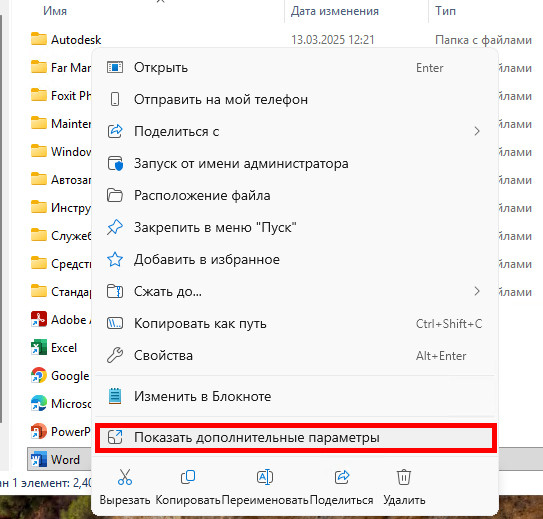Select the 'Автозаг' folder row

[61, 180]
